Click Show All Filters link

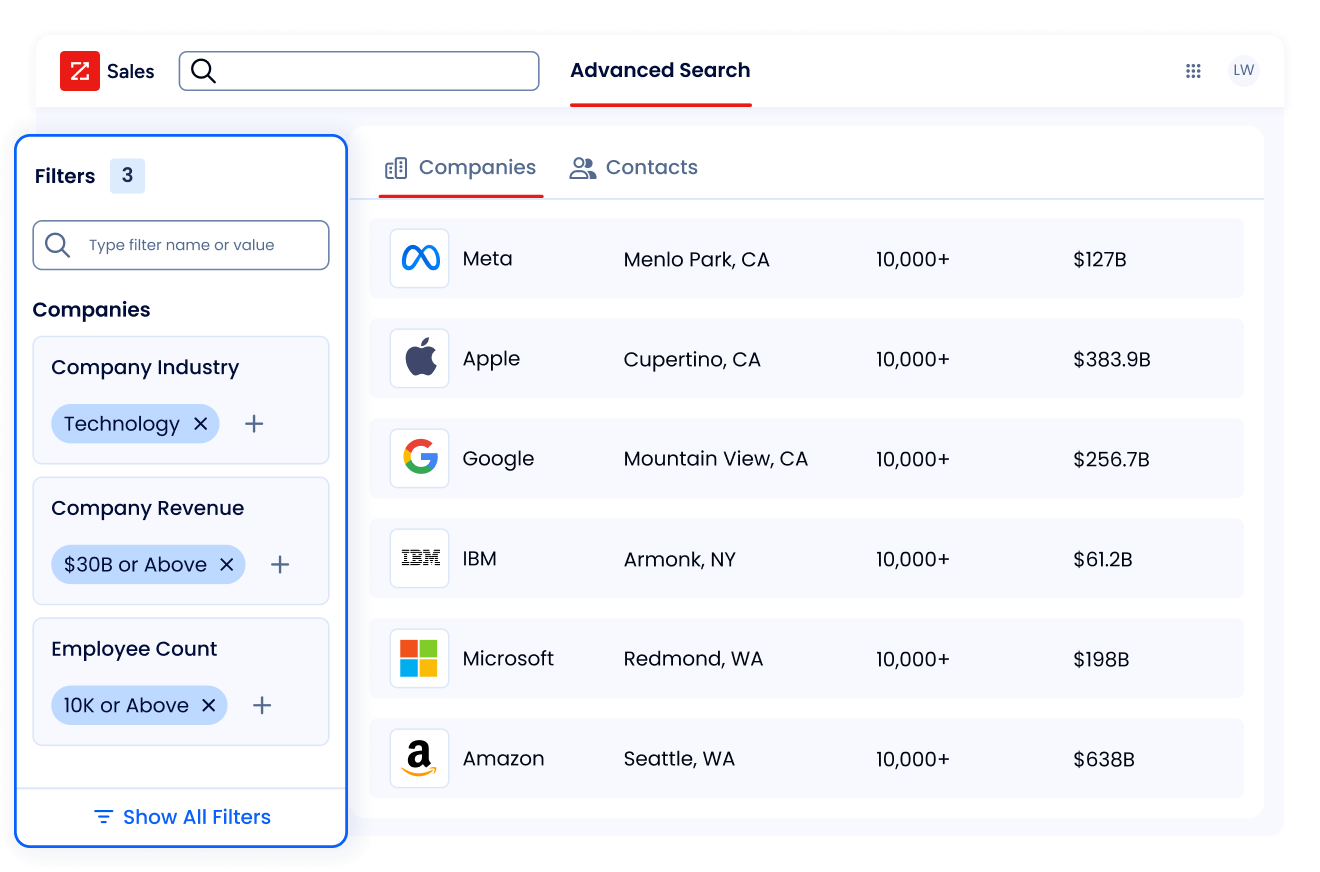pos(182,817)
